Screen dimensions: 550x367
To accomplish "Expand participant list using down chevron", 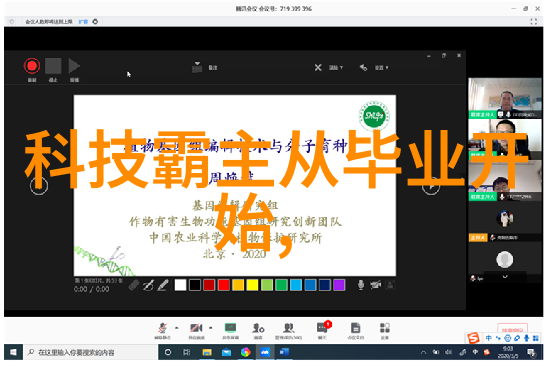I will pyautogui.click(x=505, y=276).
